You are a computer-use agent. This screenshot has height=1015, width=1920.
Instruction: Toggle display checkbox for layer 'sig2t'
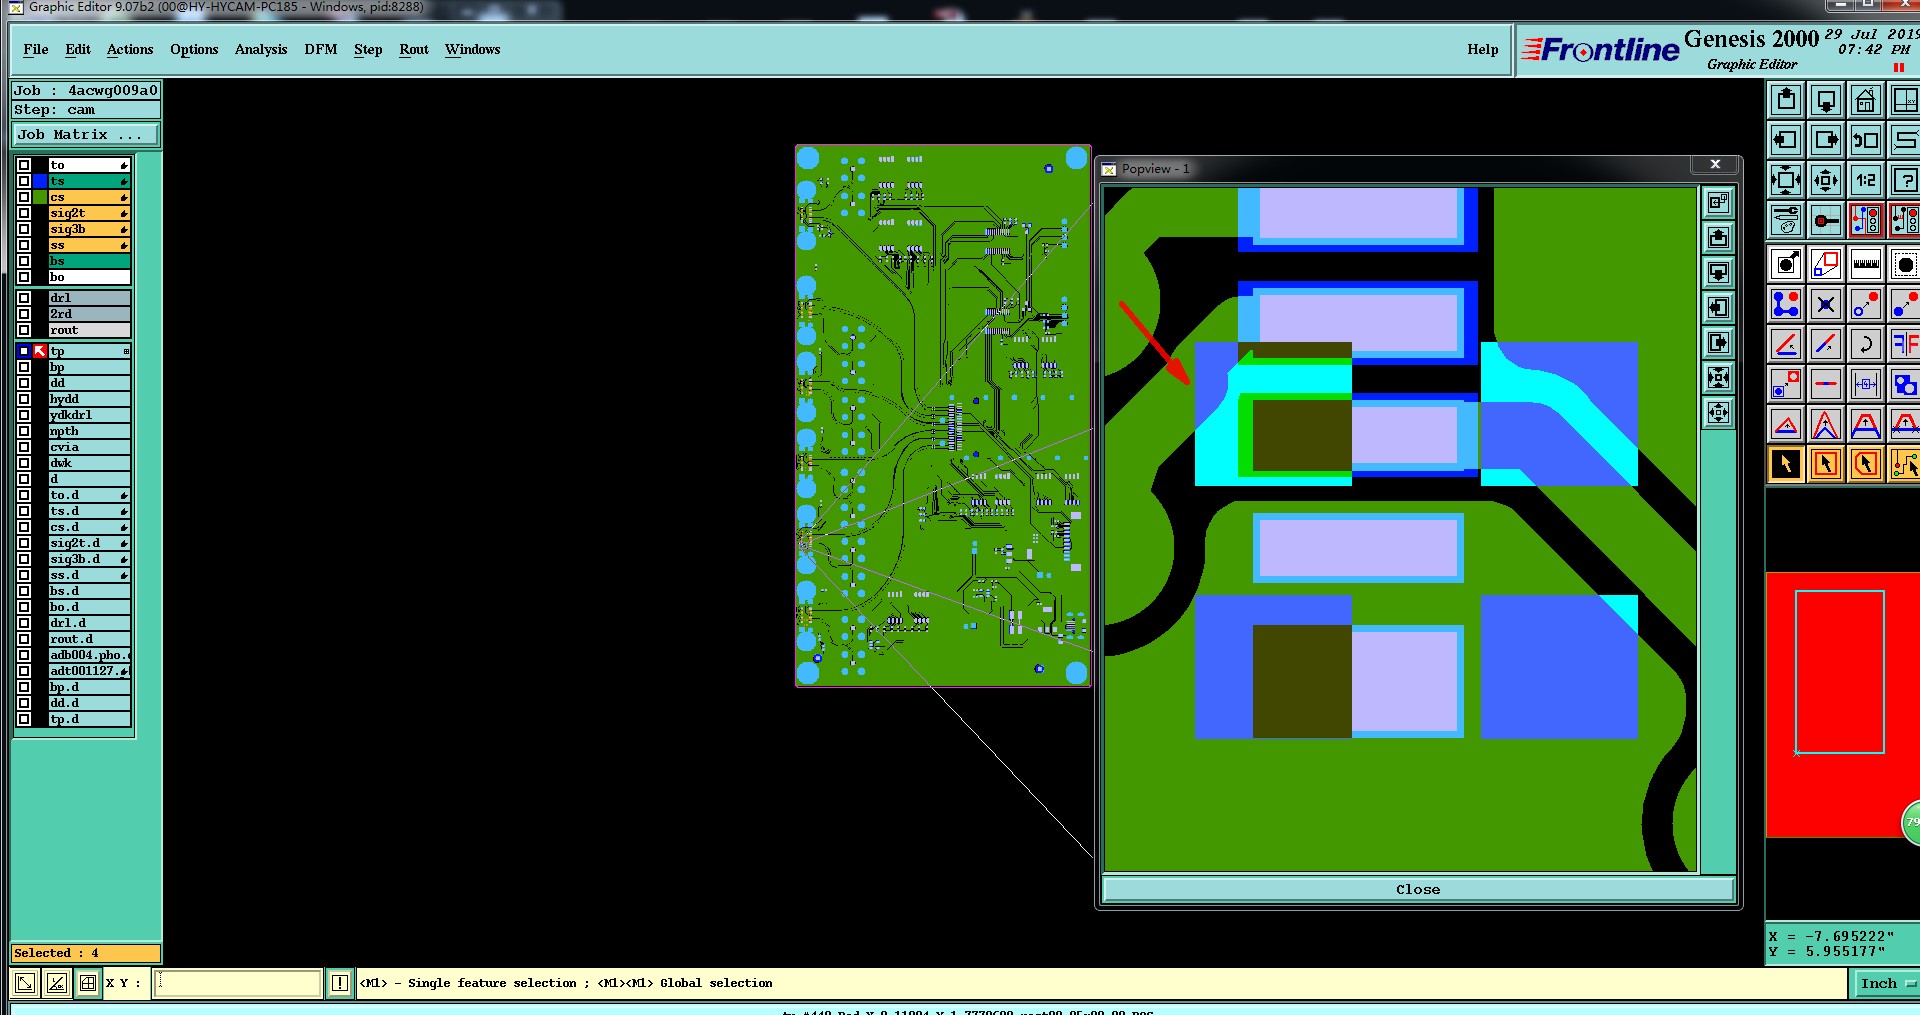pos(24,213)
